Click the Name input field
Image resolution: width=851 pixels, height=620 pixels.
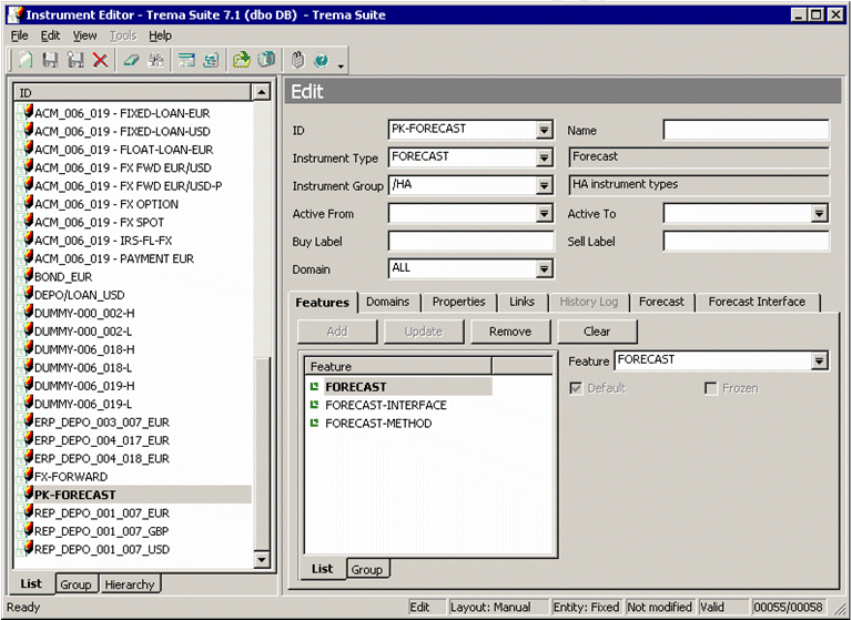pyautogui.click(x=745, y=130)
